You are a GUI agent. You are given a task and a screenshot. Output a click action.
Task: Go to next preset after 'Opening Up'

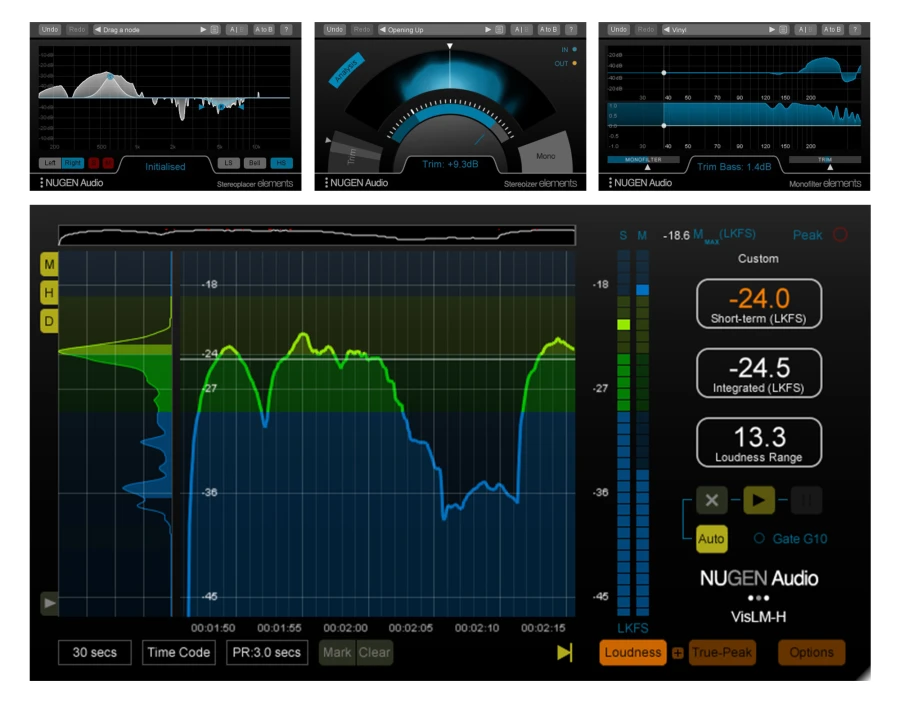coord(488,29)
